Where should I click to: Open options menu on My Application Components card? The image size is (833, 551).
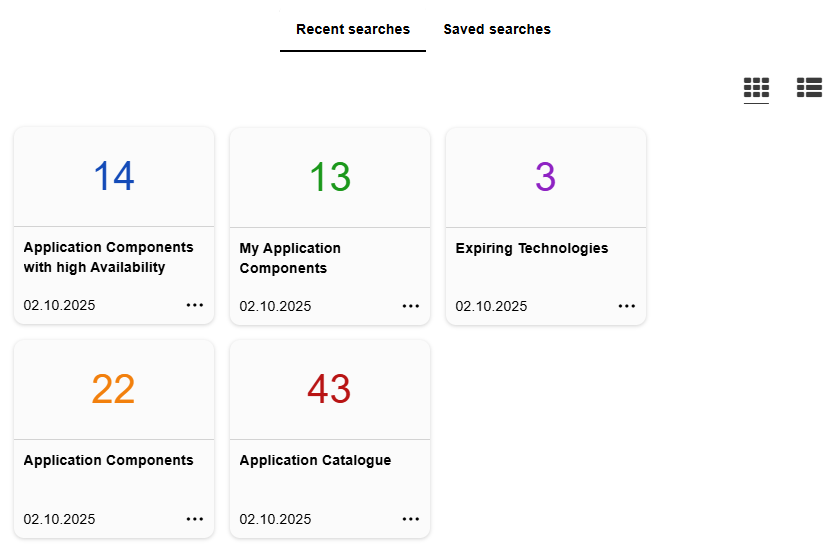coord(411,306)
